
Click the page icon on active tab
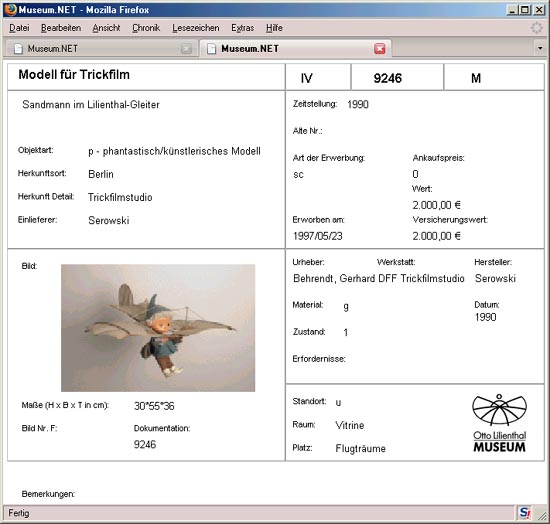coord(211,49)
